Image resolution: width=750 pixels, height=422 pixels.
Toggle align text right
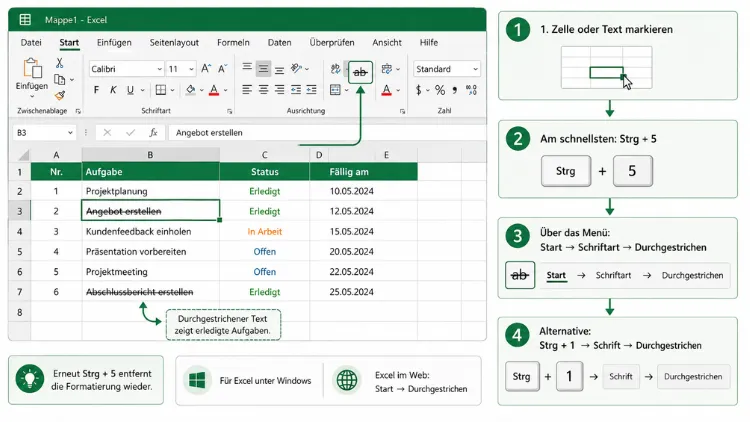pyautogui.click(x=279, y=89)
